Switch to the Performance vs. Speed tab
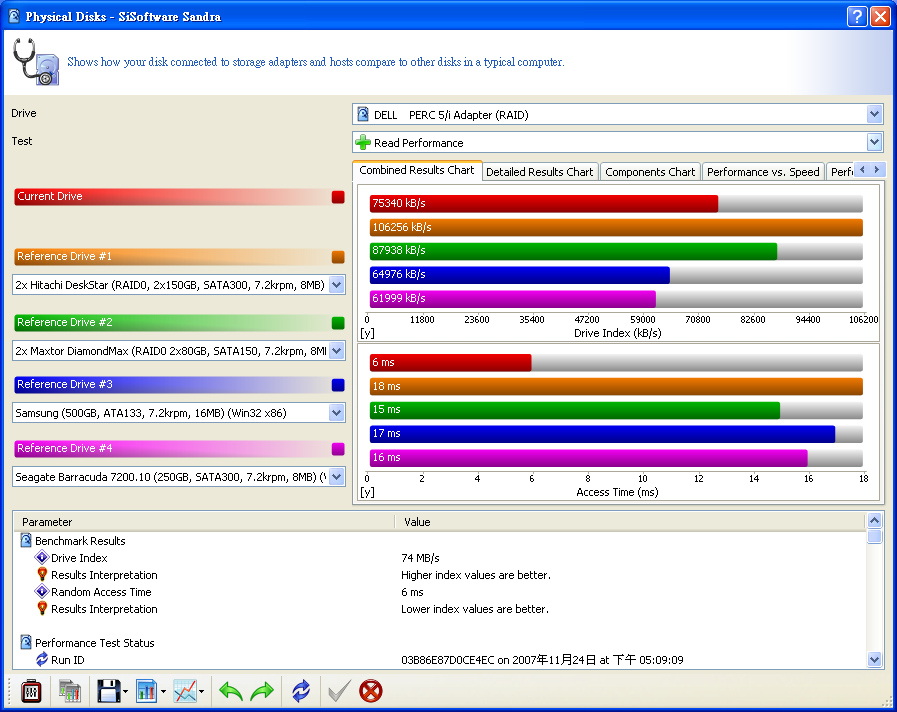This screenshot has height=712, width=897. pyautogui.click(x=763, y=172)
